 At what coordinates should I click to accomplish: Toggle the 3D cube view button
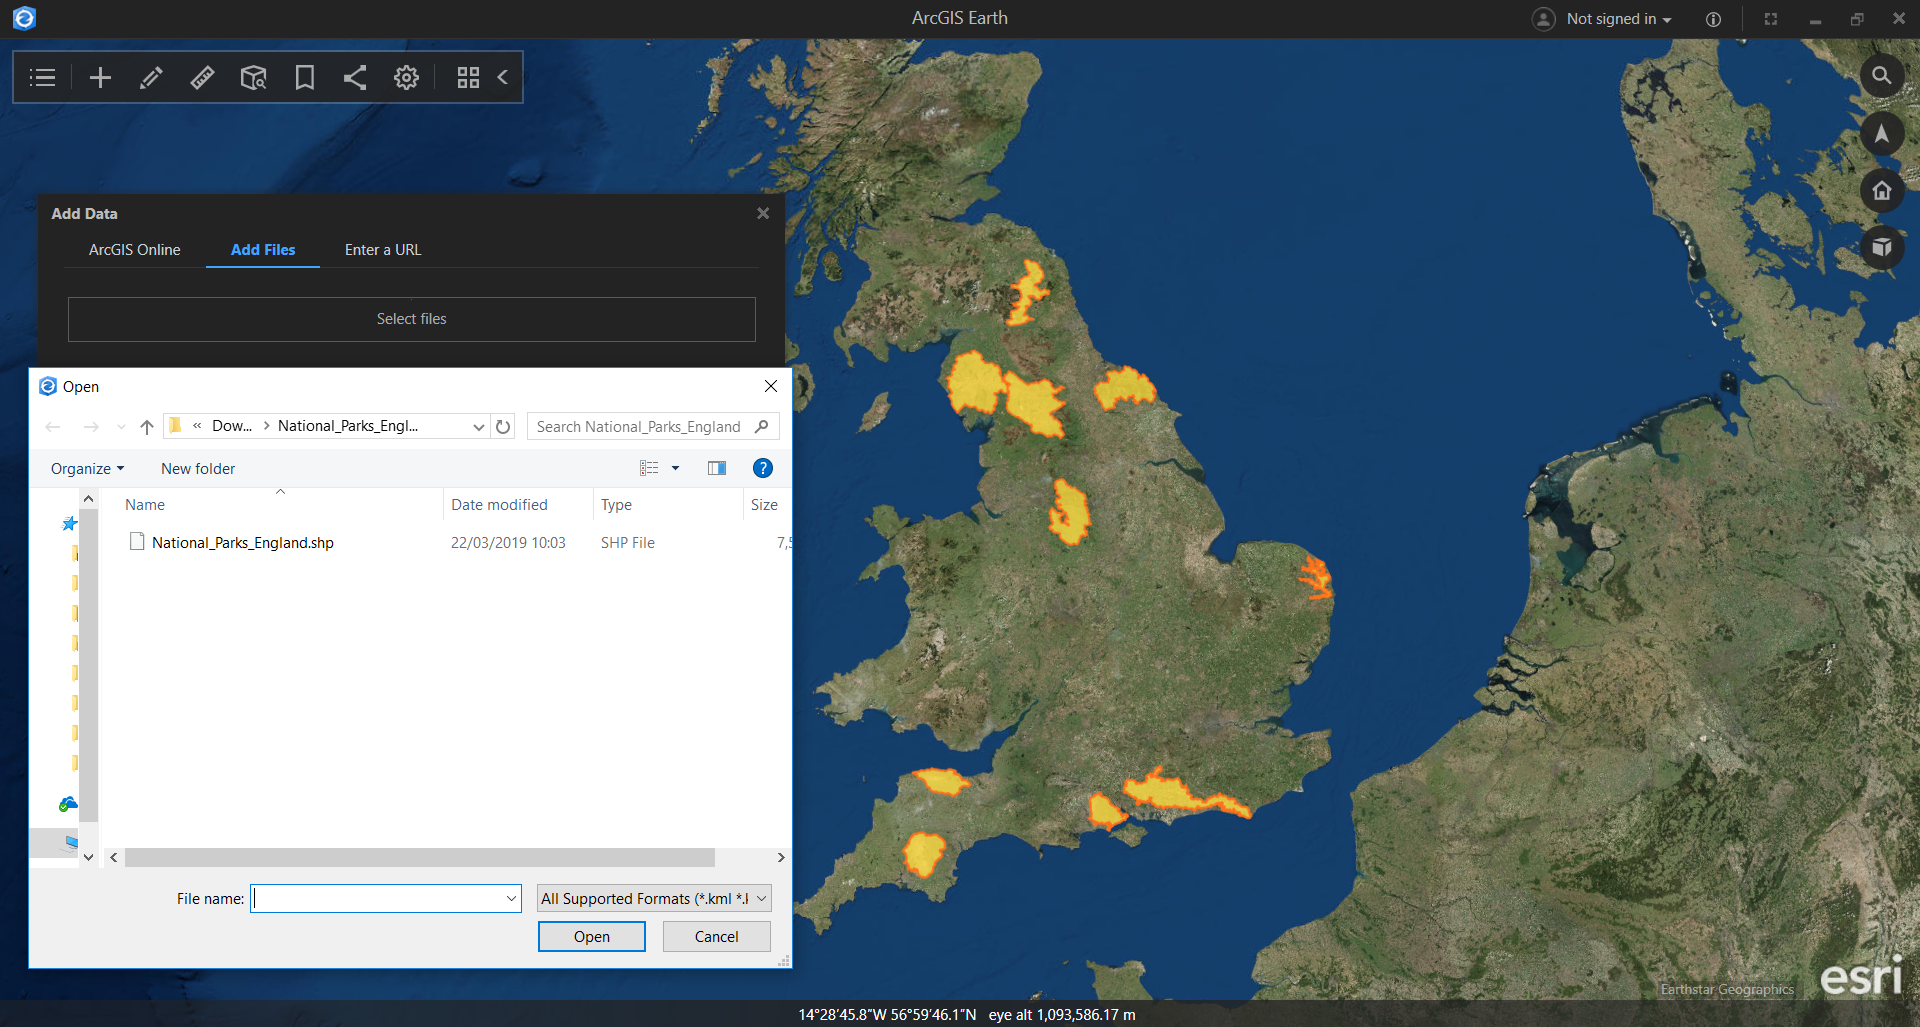(1881, 248)
